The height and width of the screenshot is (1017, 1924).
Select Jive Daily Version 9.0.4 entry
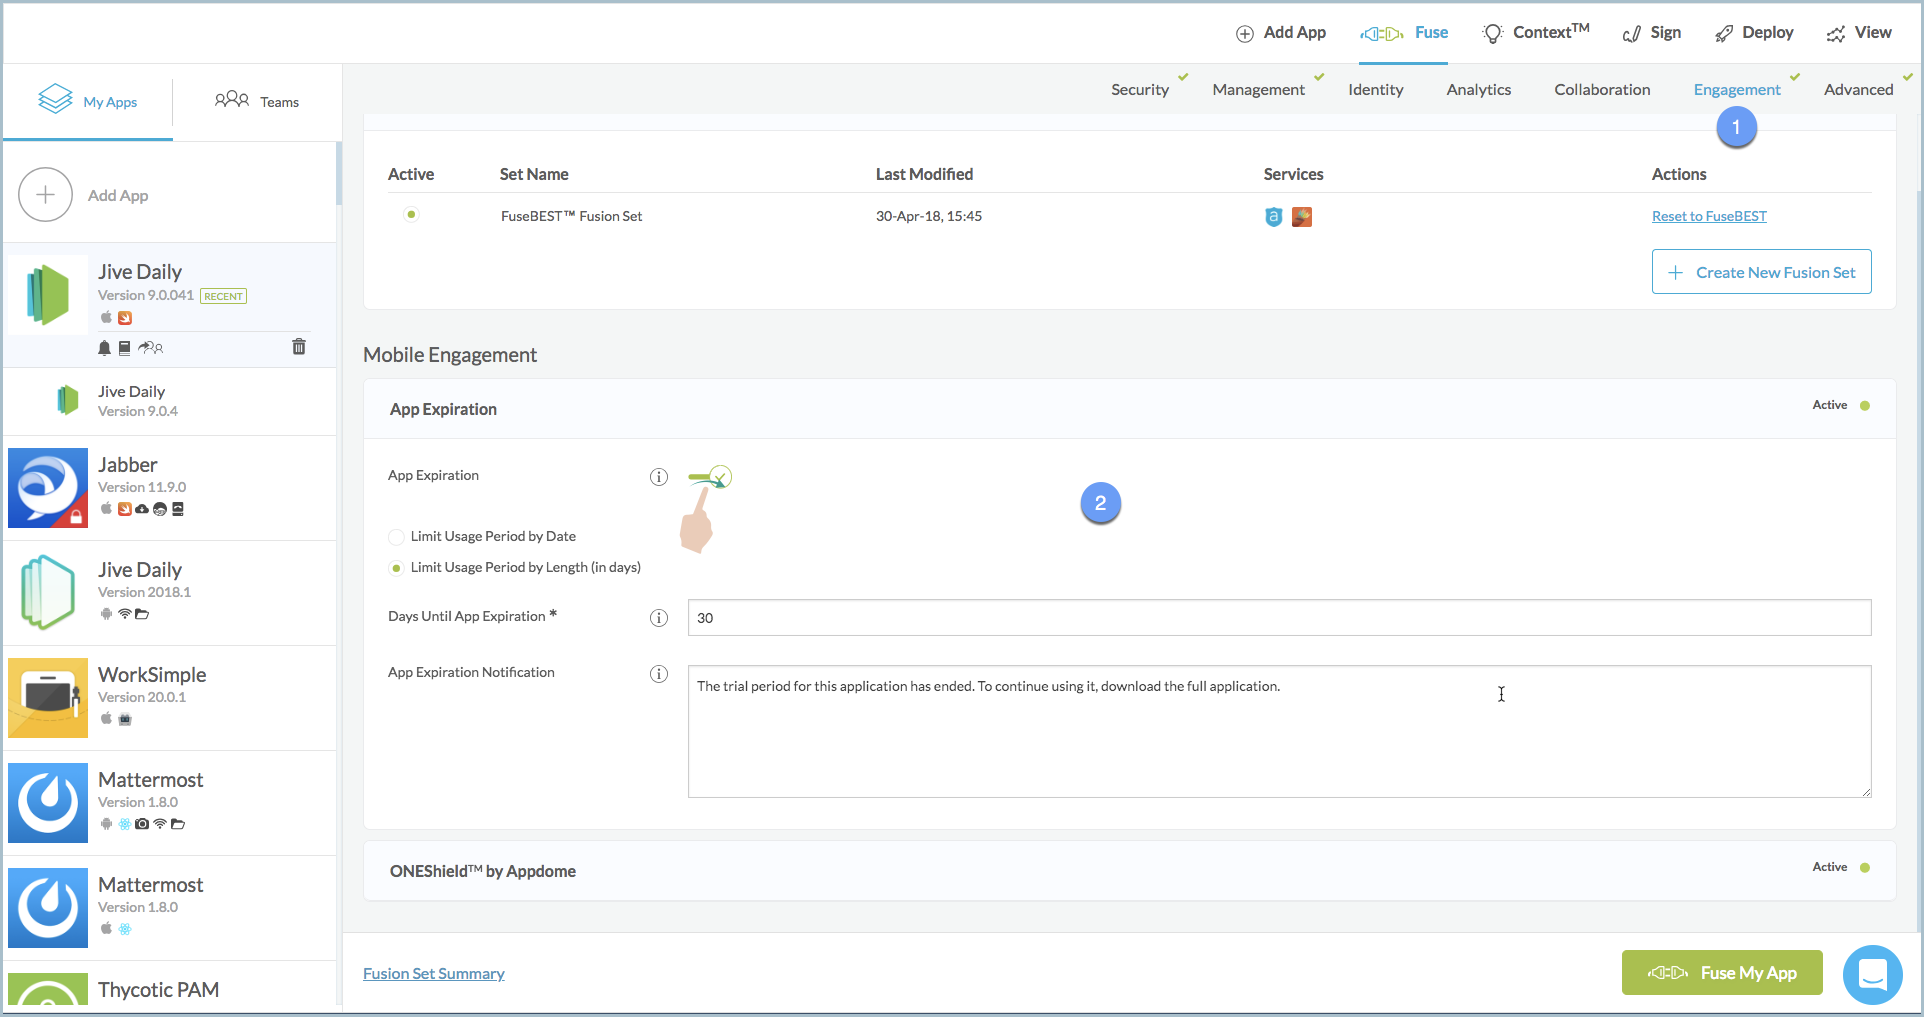(170, 401)
